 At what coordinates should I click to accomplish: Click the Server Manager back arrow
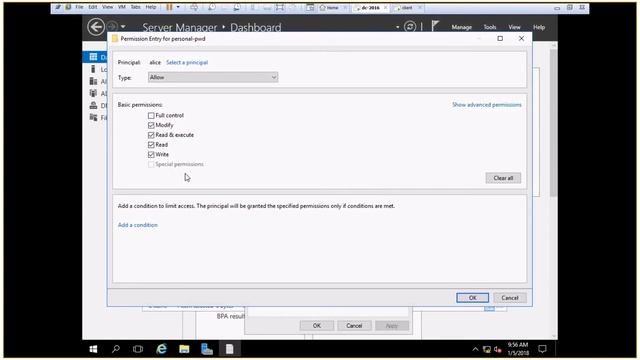coord(96,27)
